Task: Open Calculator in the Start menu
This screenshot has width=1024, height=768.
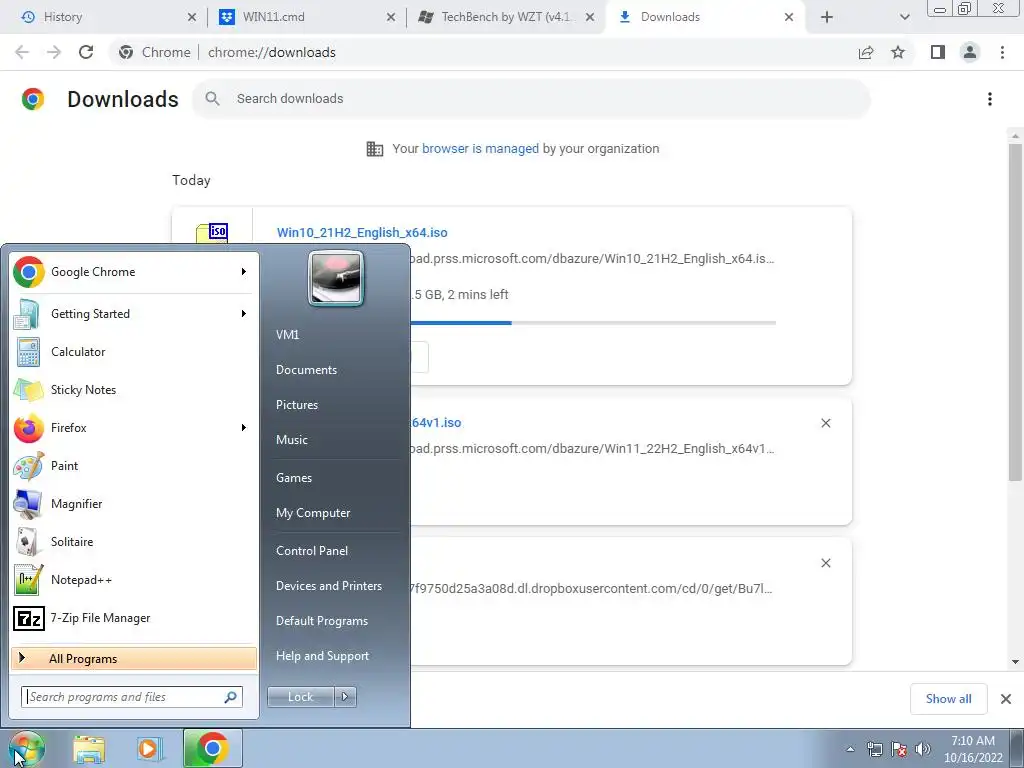Action: [x=134, y=352]
